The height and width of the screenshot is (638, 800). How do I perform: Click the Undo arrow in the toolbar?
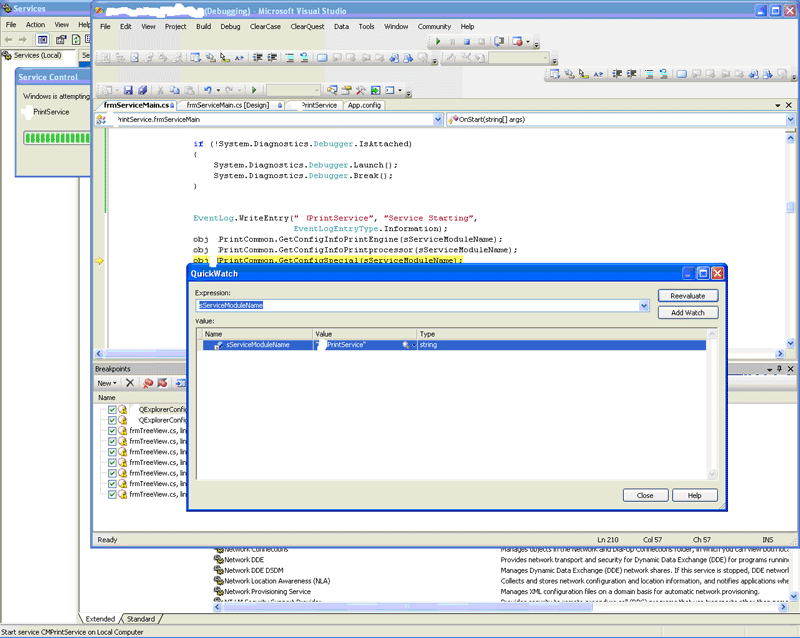(207, 90)
